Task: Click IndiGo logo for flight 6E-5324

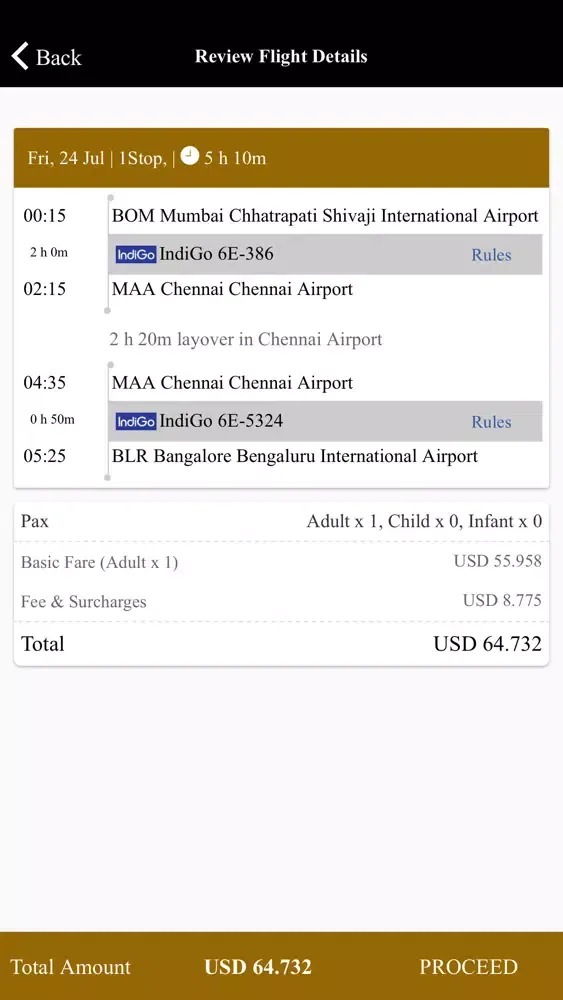Action: 136,421
